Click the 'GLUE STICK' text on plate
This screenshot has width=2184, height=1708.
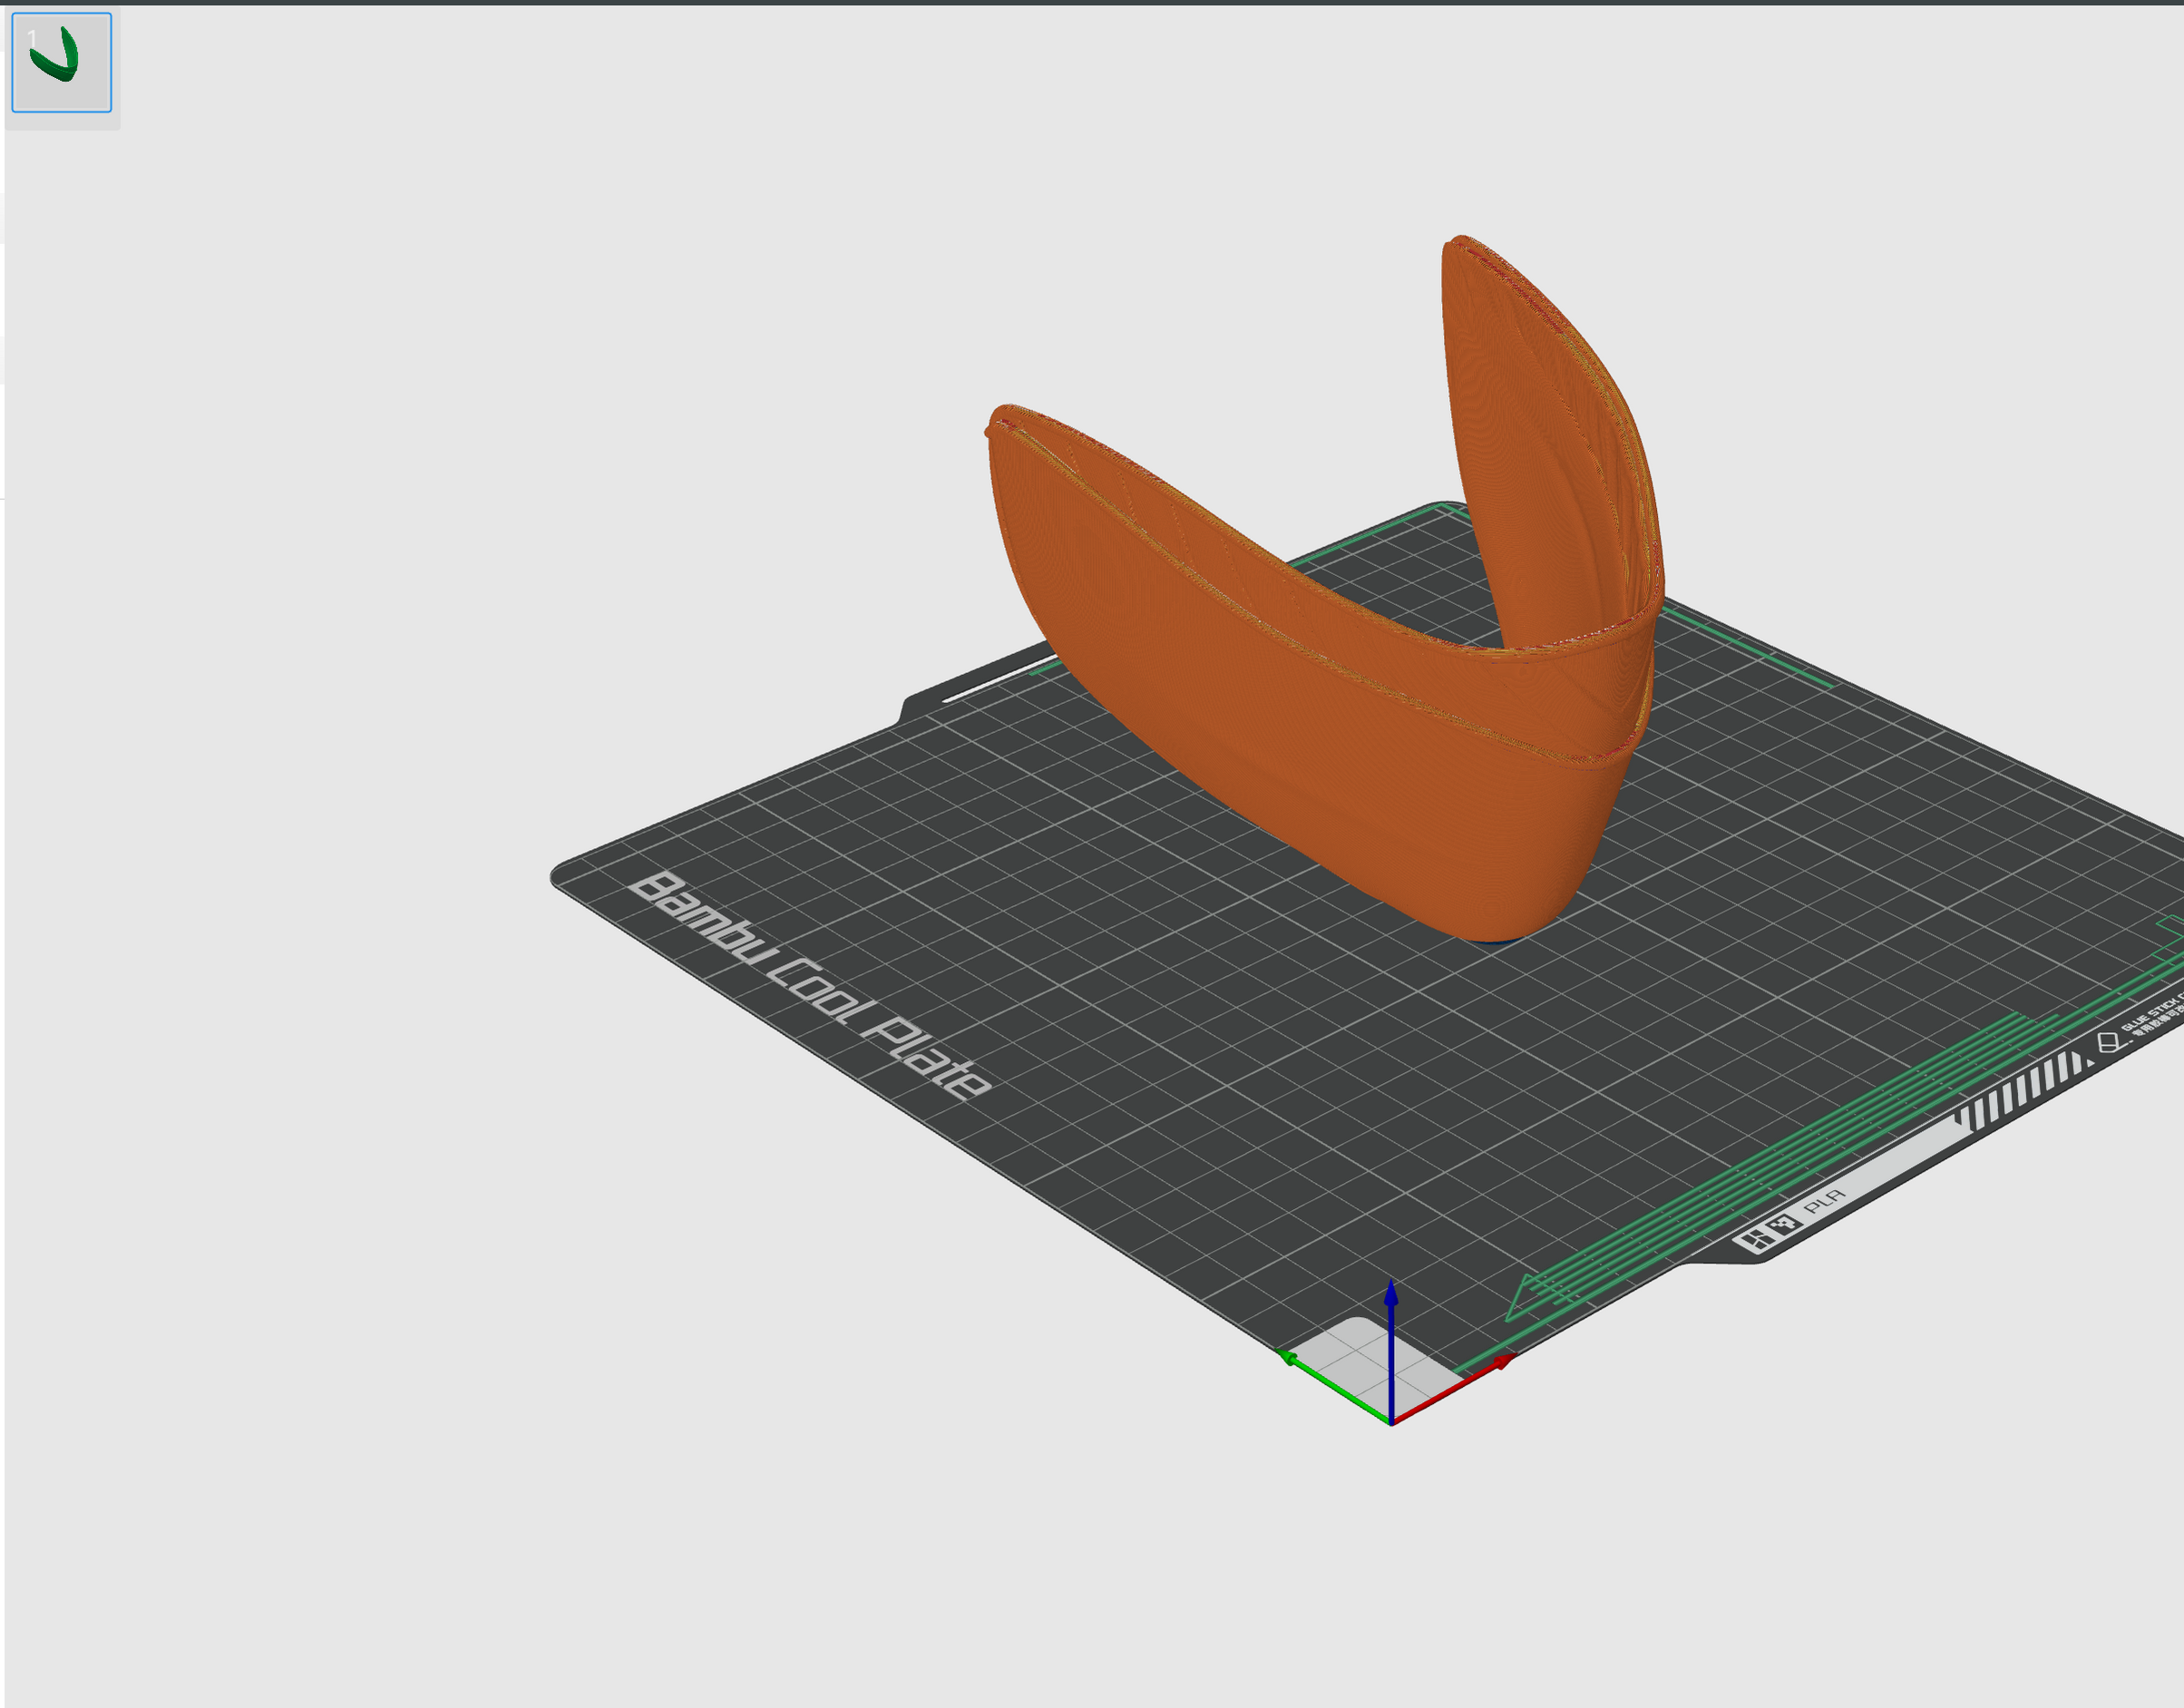coord(2150,1012)
